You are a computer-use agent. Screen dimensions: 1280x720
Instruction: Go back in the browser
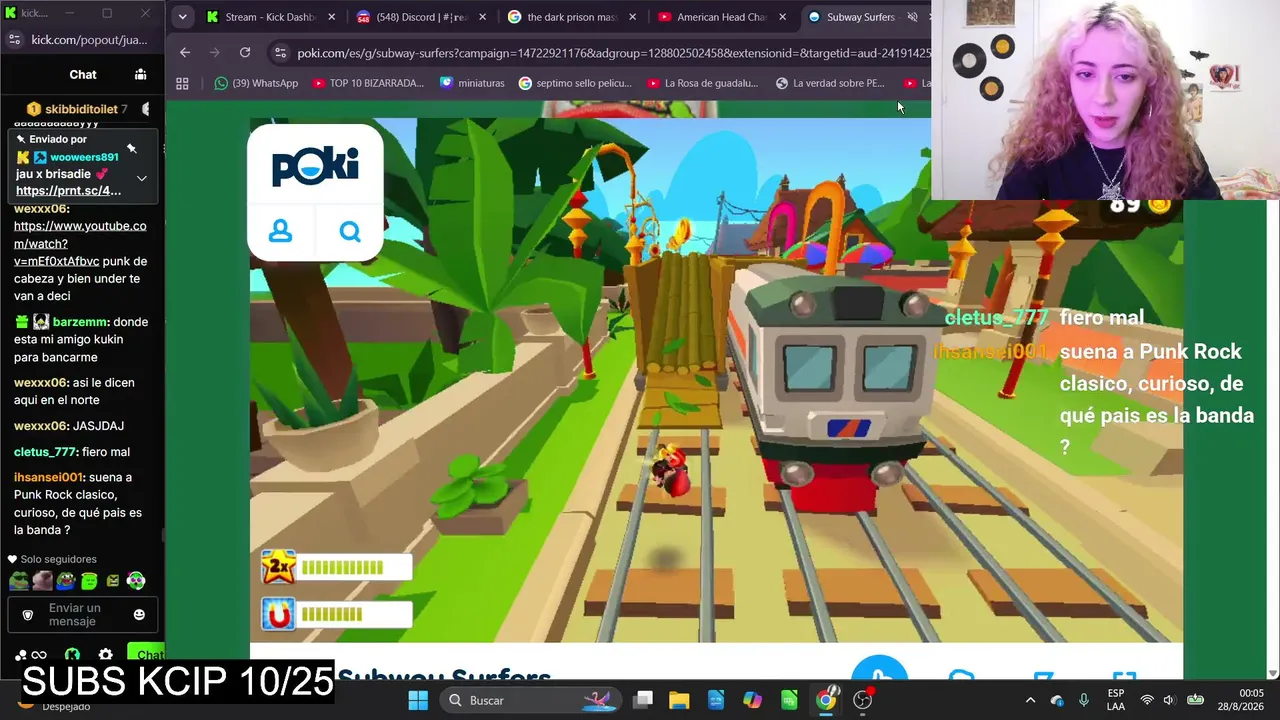pos(185,52)
